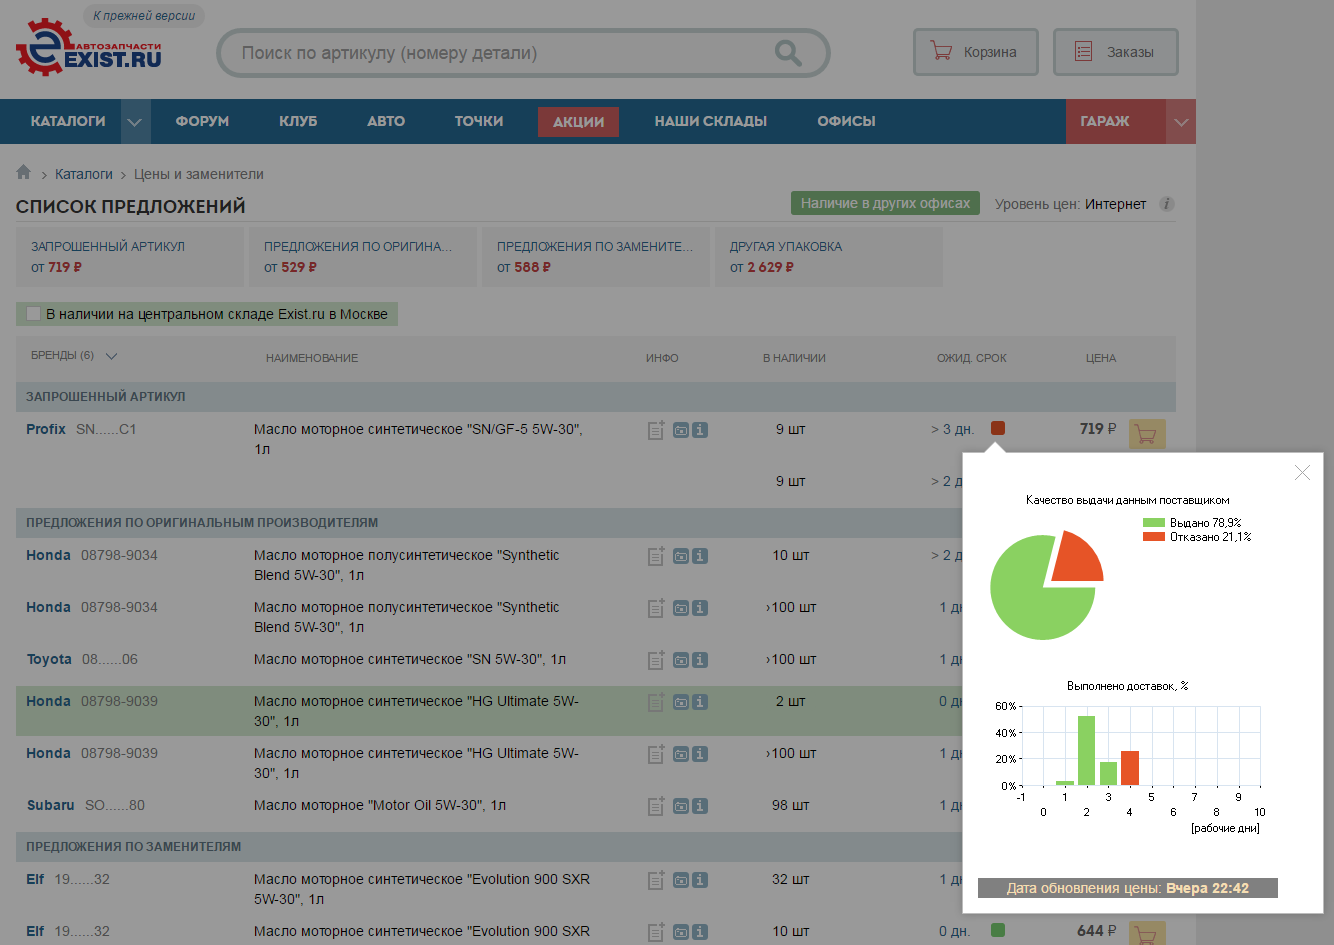Image resolution: width=1334 pixels, height=945 pixels.
Task: Open info icon for Honda Synthetic Blend ›100 шт
Action: [700, 608]
